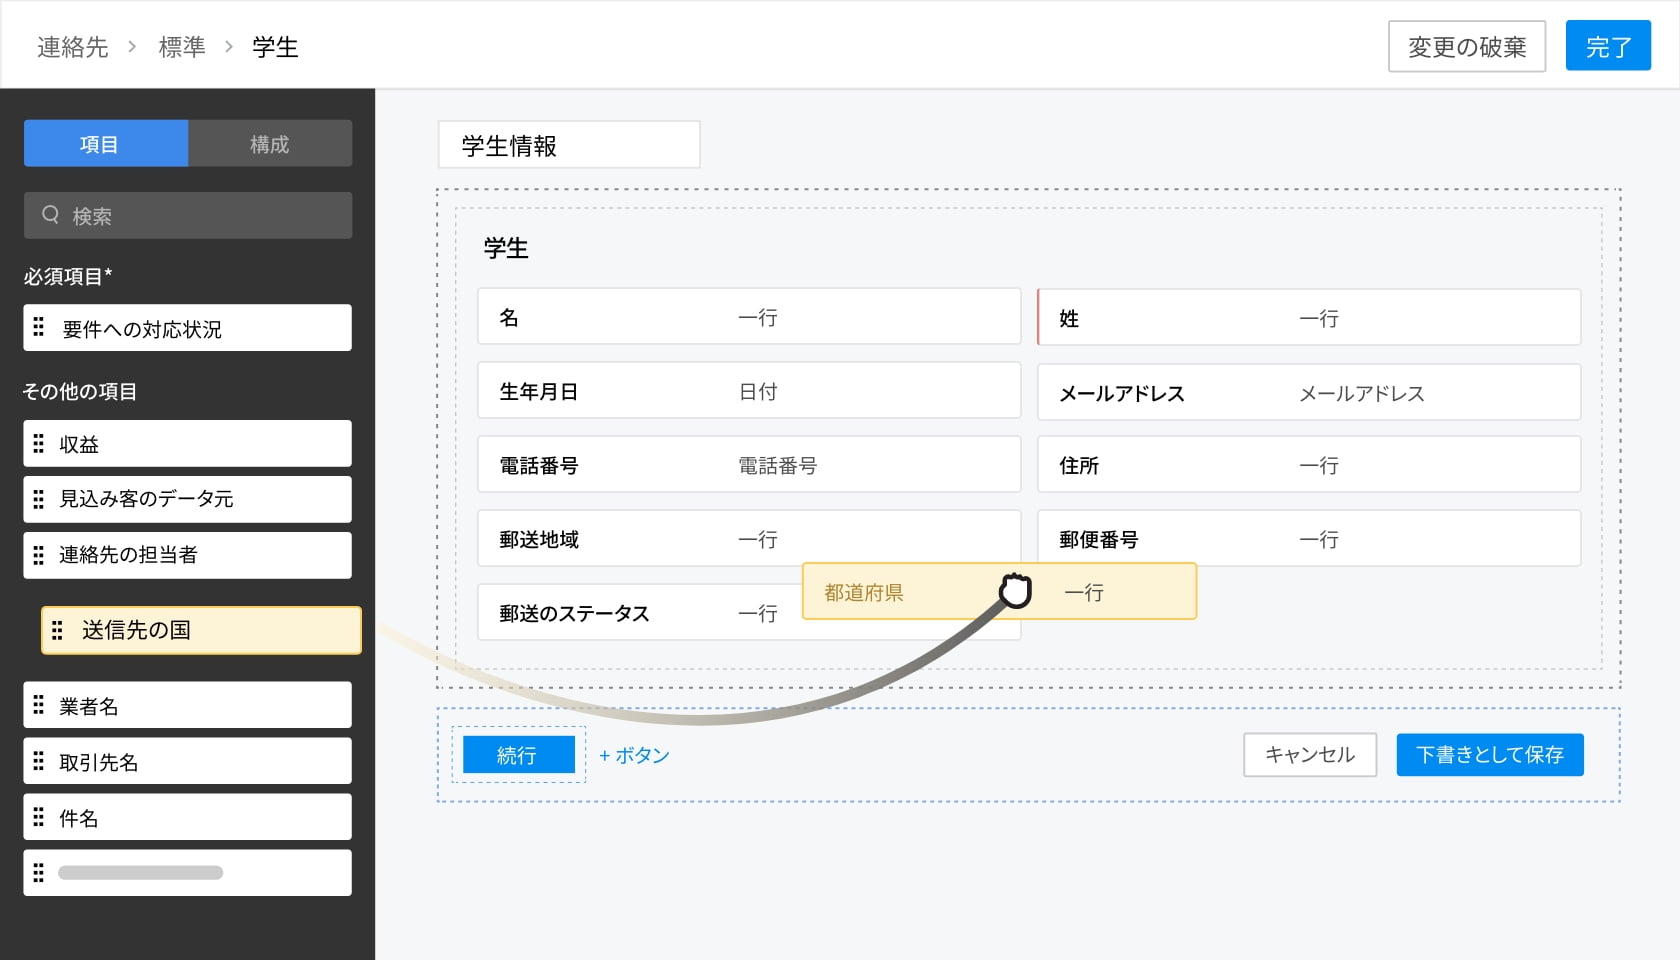
Task: Select the 収益 item
Action: click(x=188, y=443)
